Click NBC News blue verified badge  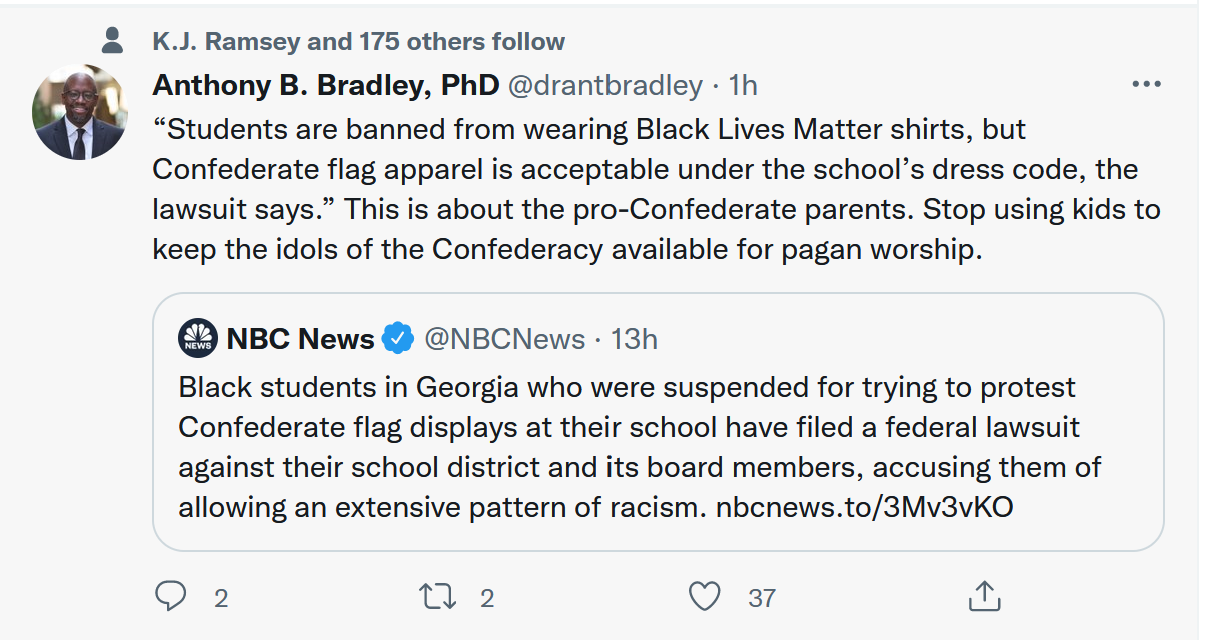(399, 339)
